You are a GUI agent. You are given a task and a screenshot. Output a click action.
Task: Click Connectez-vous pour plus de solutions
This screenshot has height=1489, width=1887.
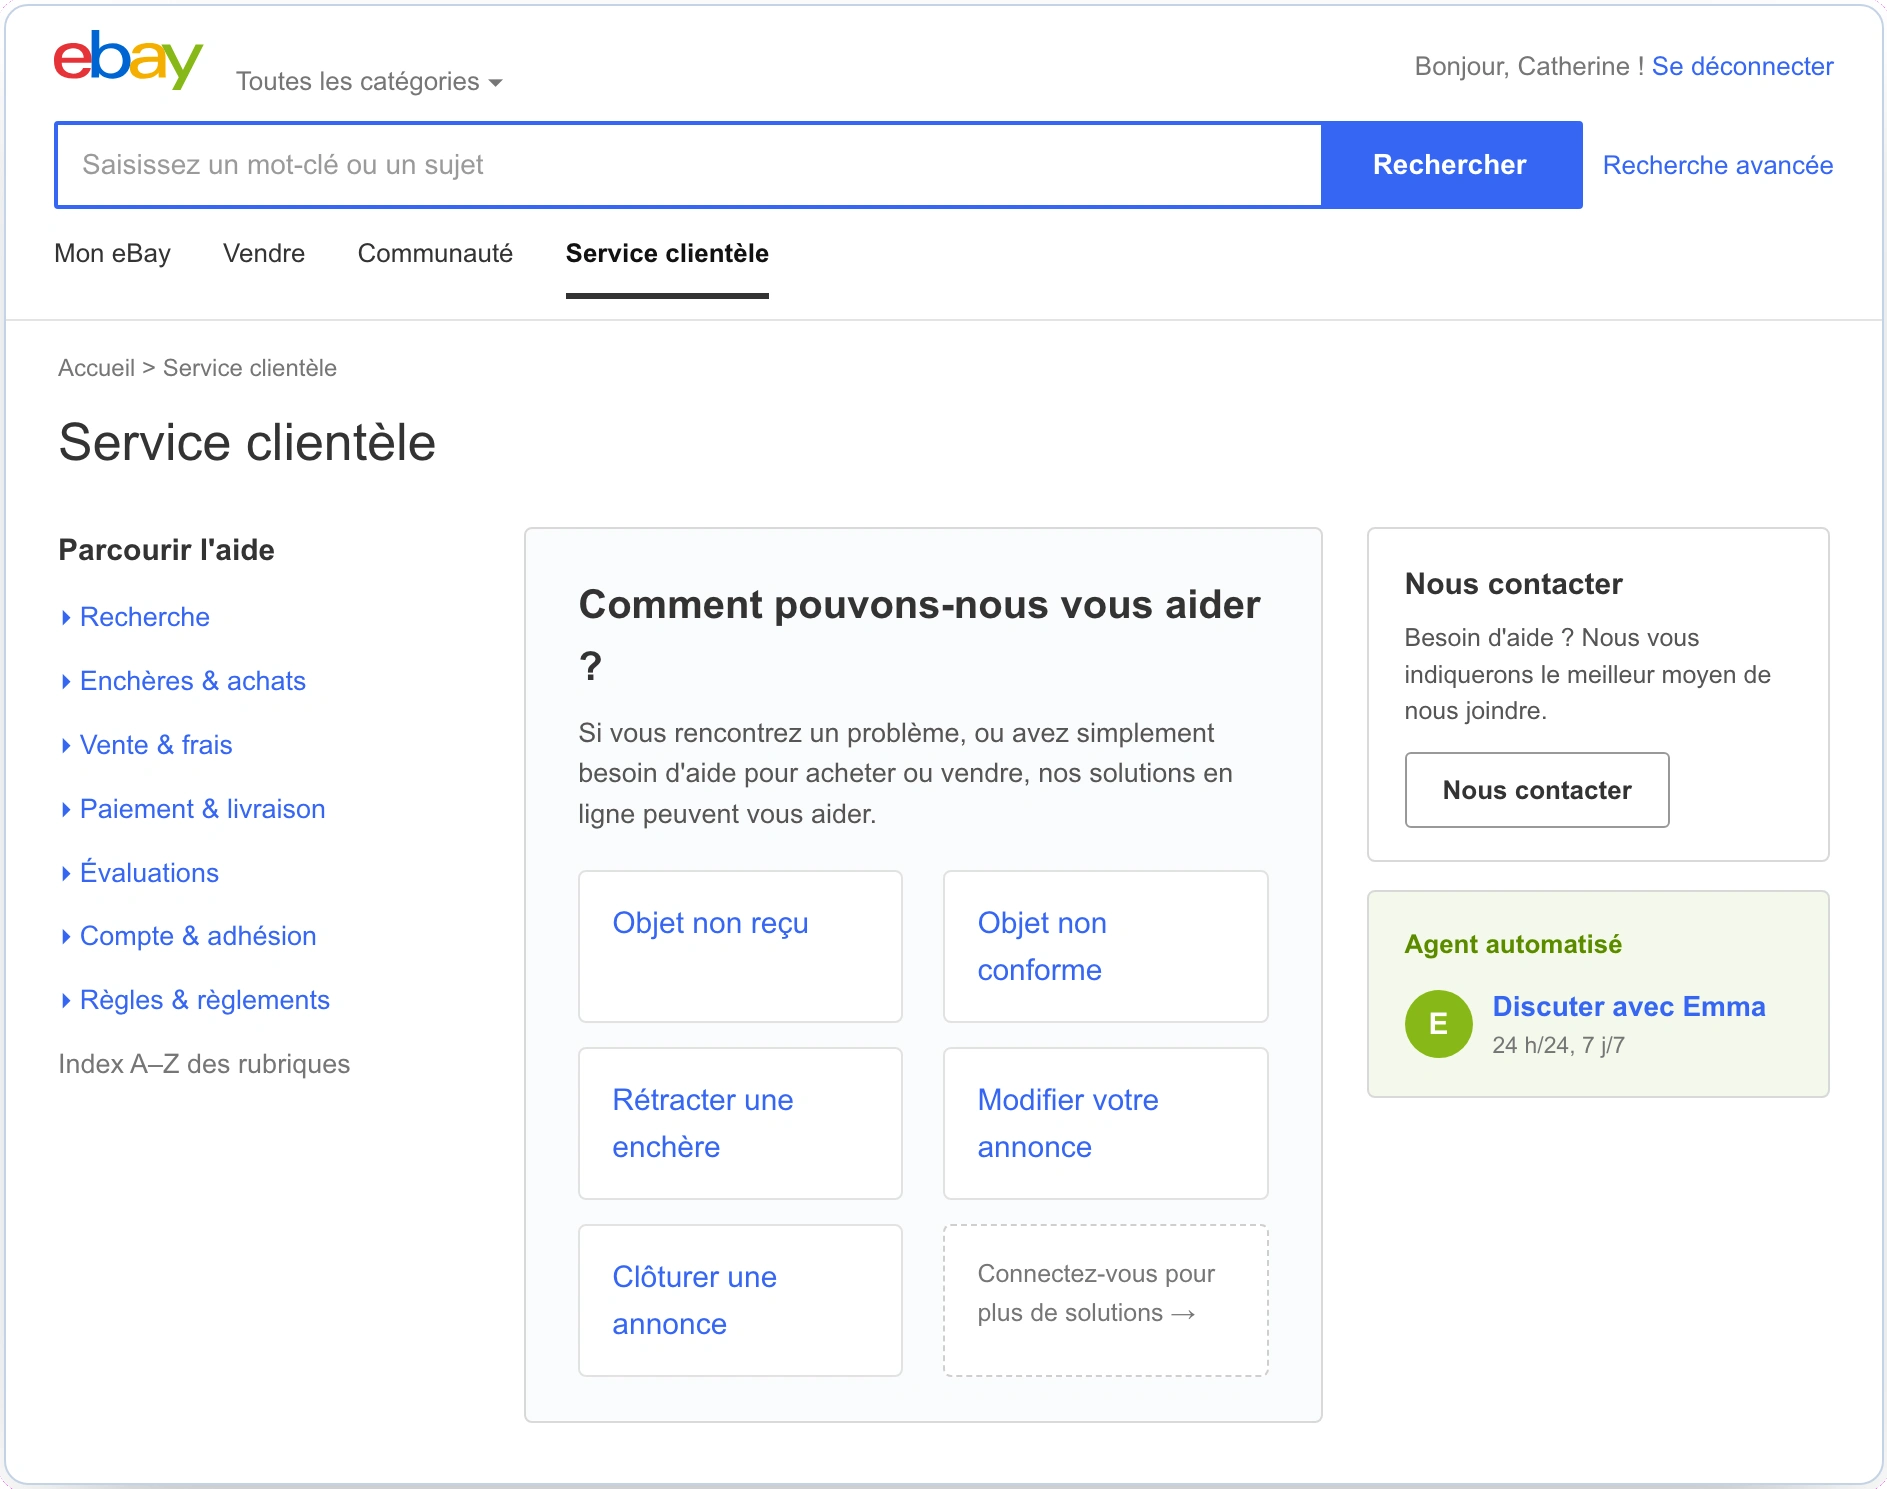pos(1105,1300)
